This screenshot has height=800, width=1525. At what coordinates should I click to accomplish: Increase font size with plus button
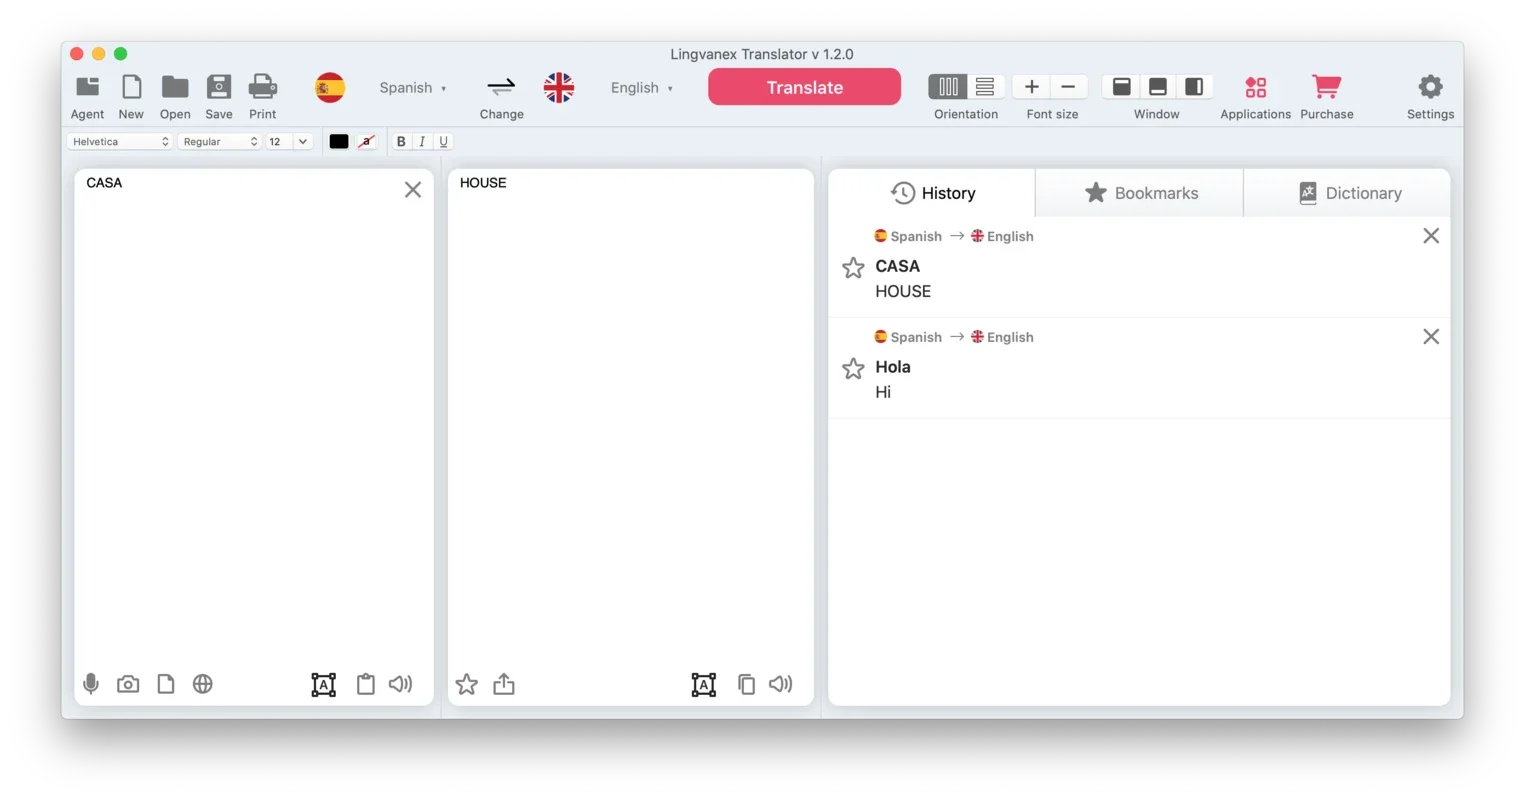tap(1032, 87)
